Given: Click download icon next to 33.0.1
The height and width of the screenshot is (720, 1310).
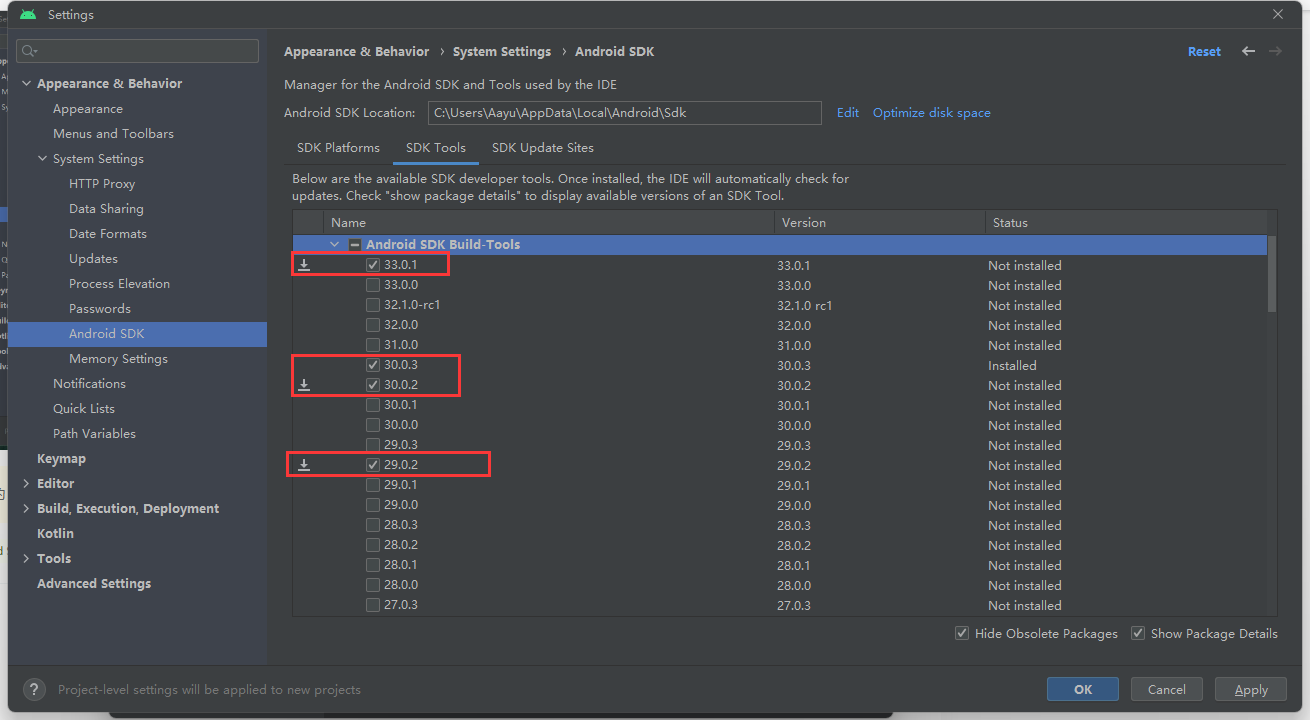Looking at the screenshot, I should (305, 266).
